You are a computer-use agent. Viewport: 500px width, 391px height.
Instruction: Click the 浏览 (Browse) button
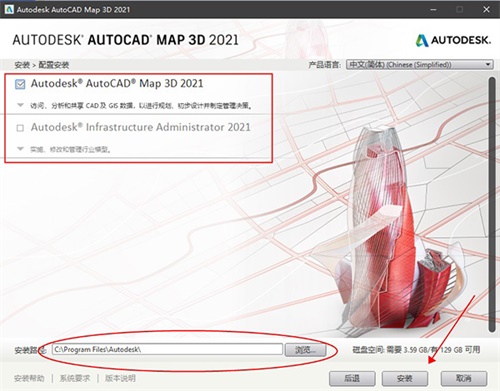305,350
